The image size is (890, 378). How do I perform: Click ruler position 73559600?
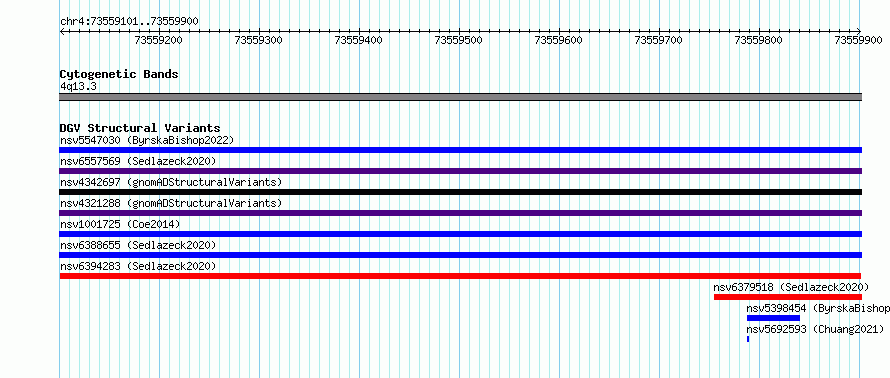(559, 40)
